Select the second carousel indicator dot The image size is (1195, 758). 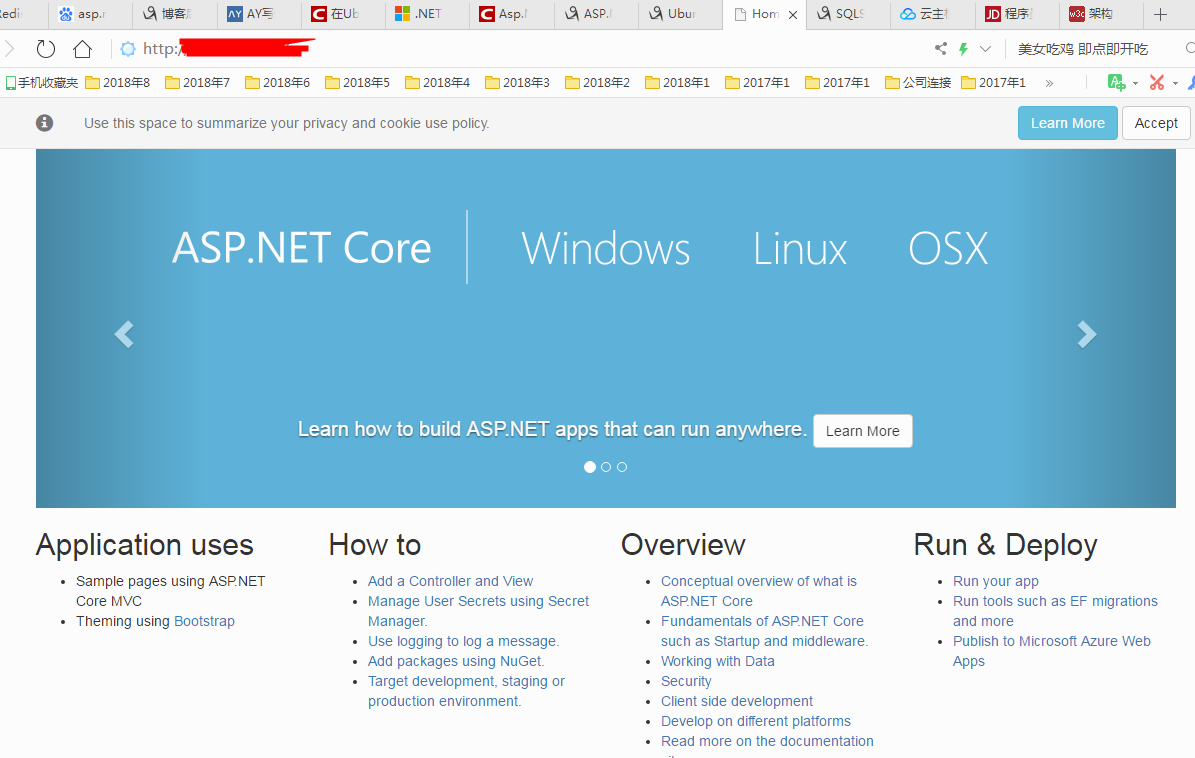coord(606,467)
